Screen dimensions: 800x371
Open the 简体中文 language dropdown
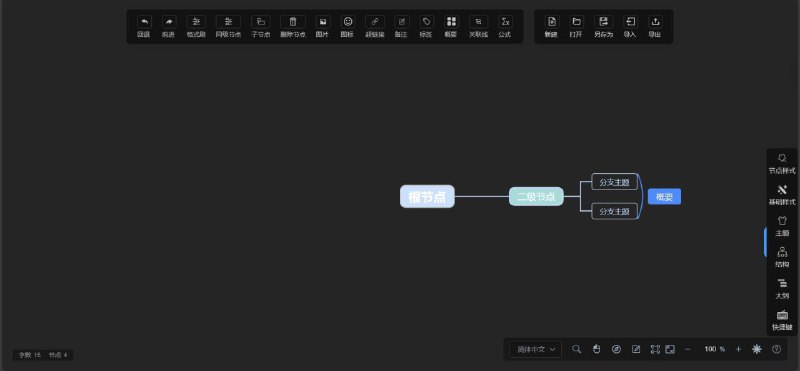(536, 350)
